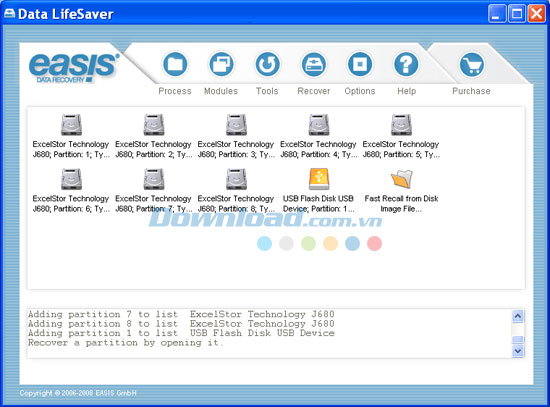The image size is (550, 407).
Task: Maximize the Data LifeSaver window
Action: (517, 14)
